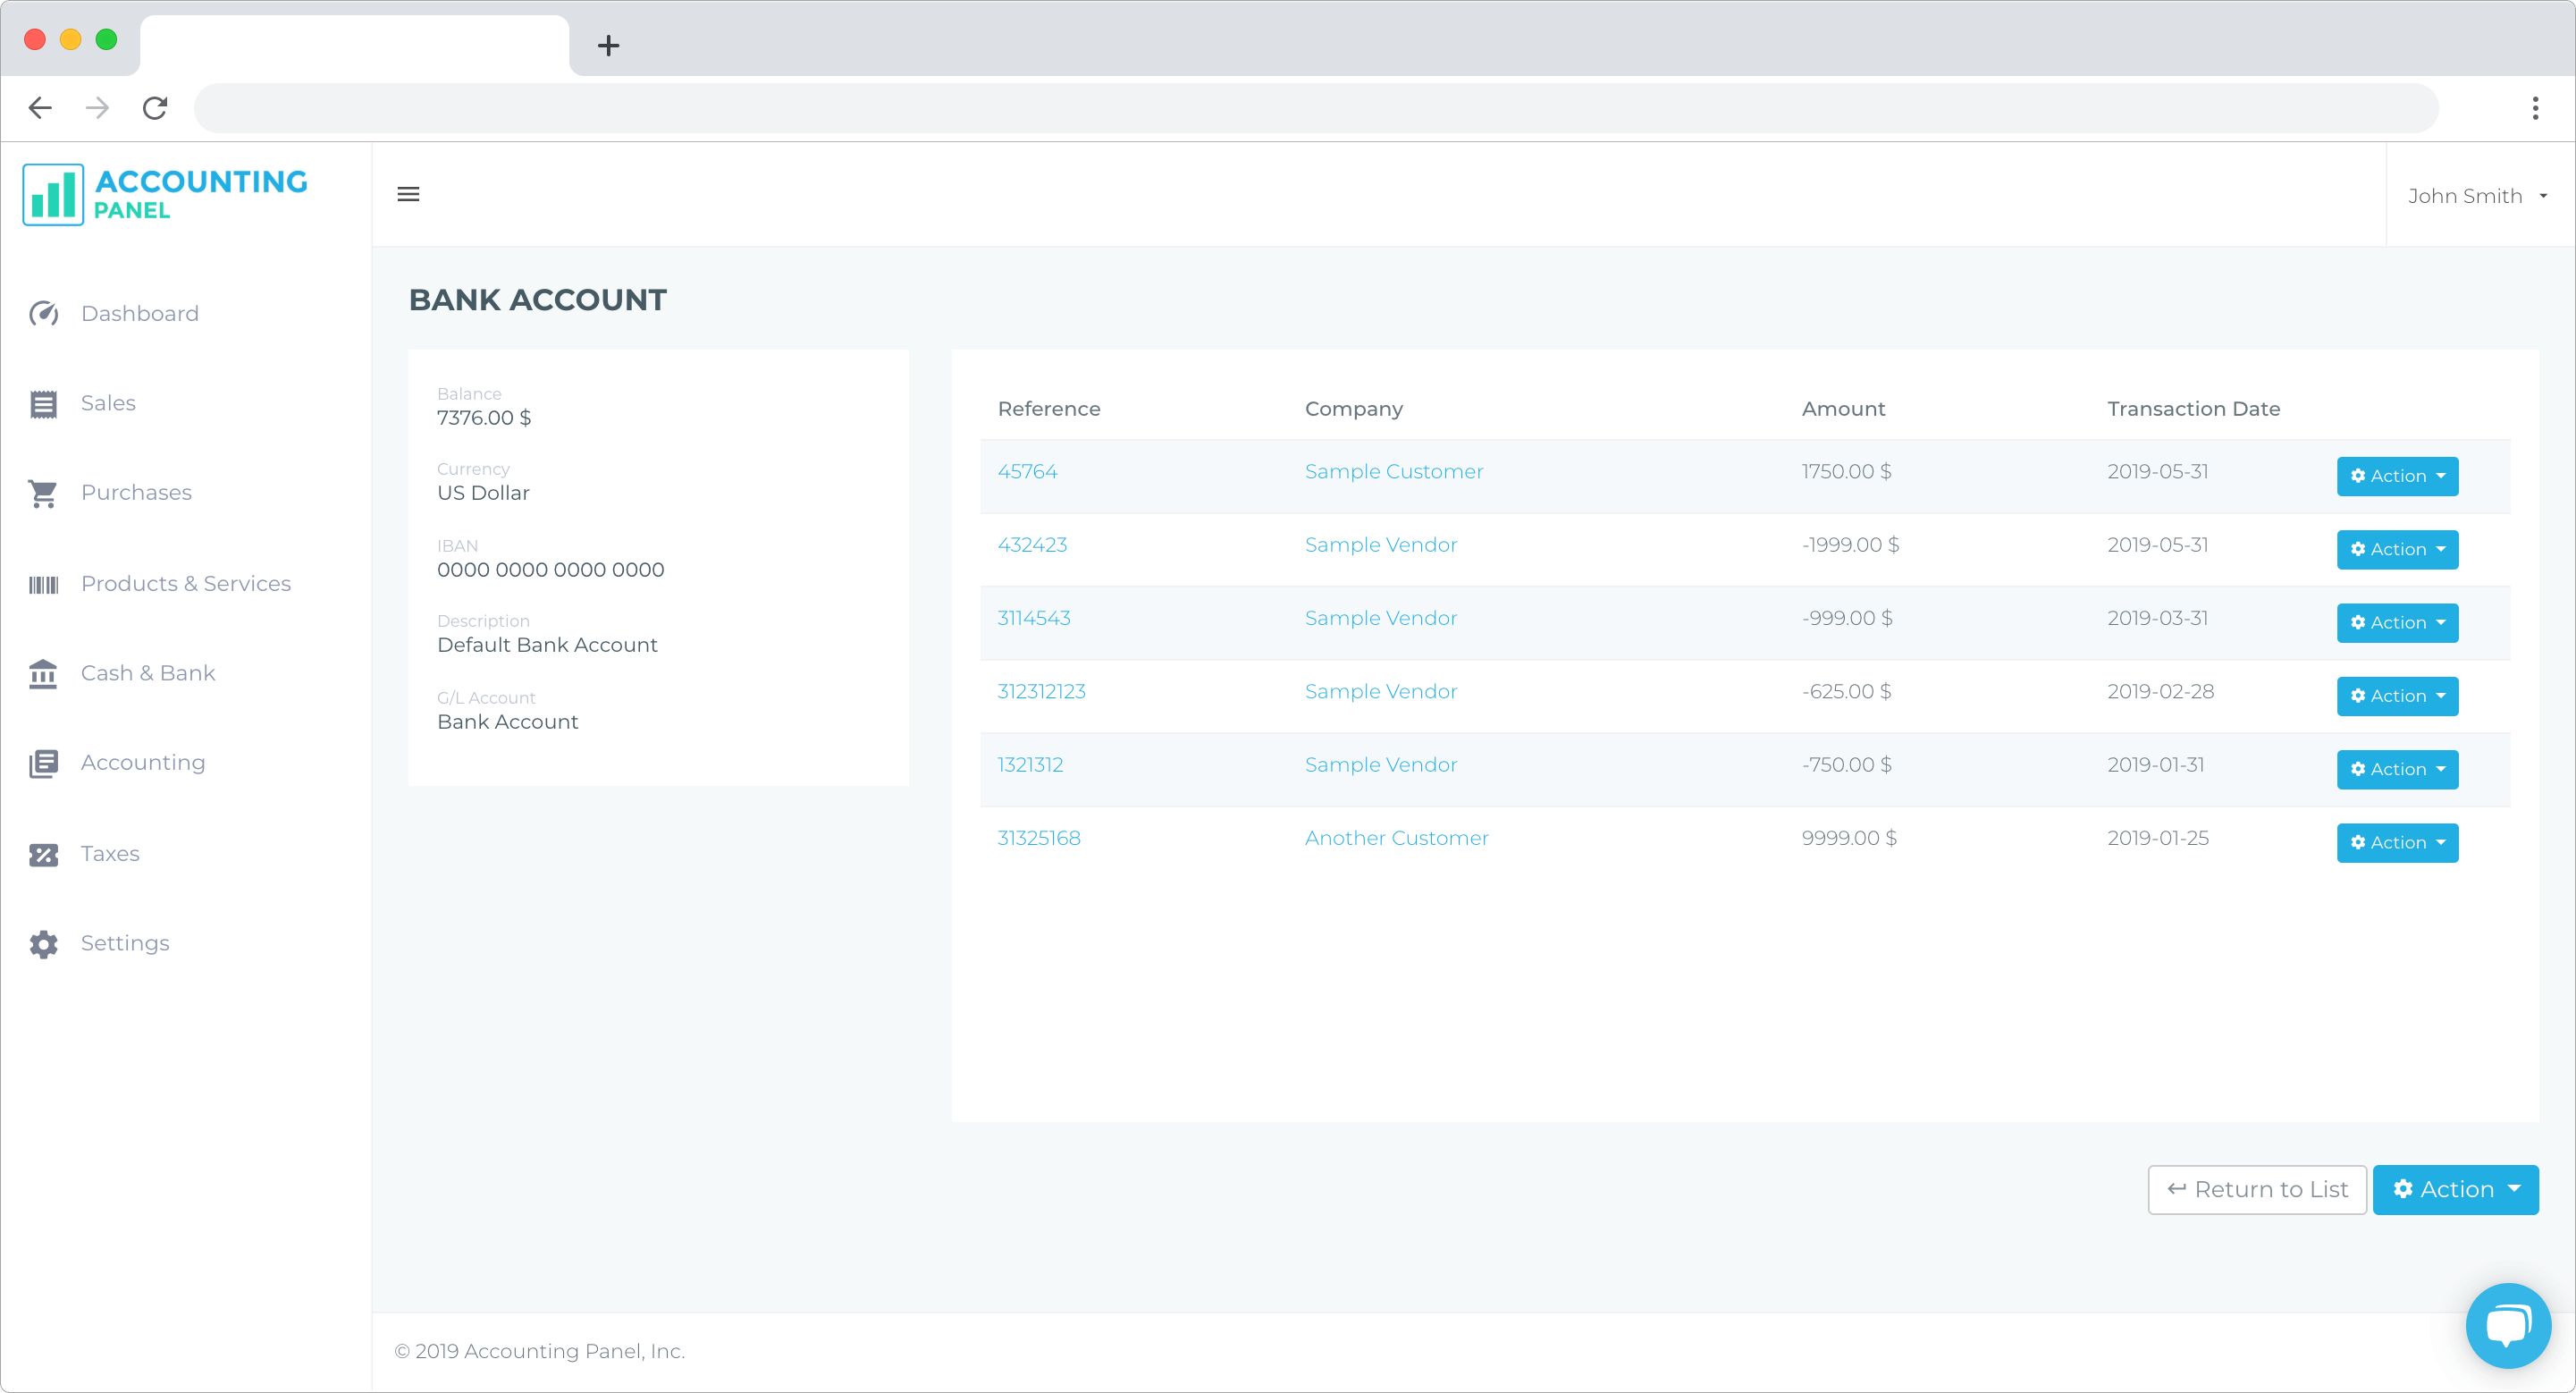The width and height of the screenshot is (2576, 1393).
Task: Open Action dropdown for reference 31325168
Action: 2397,842
